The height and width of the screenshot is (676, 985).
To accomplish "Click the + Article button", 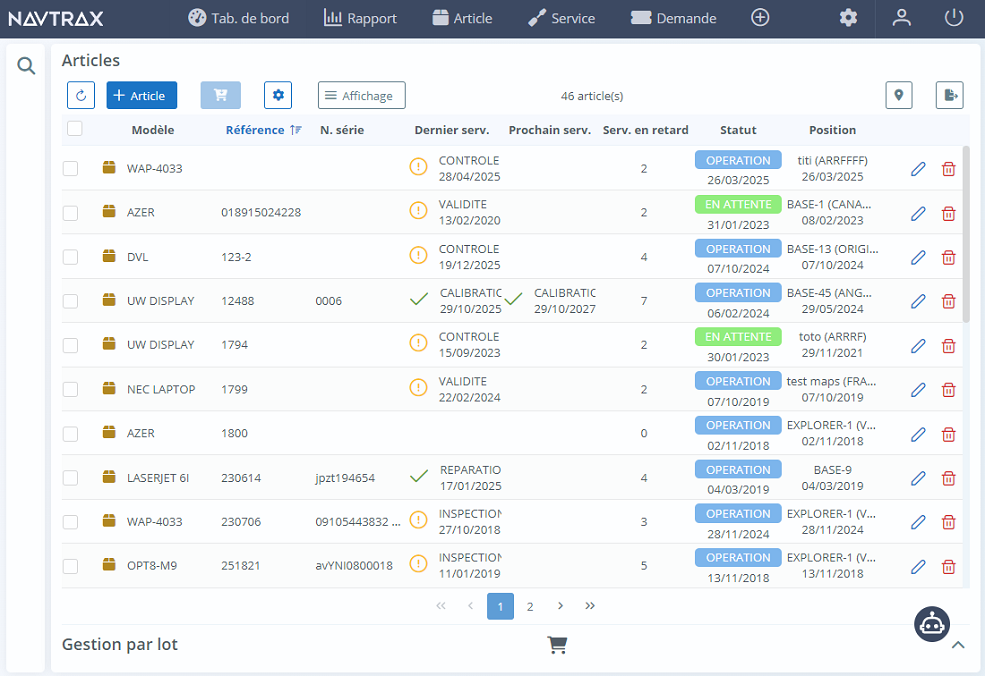I will click(x=141, y=95).
